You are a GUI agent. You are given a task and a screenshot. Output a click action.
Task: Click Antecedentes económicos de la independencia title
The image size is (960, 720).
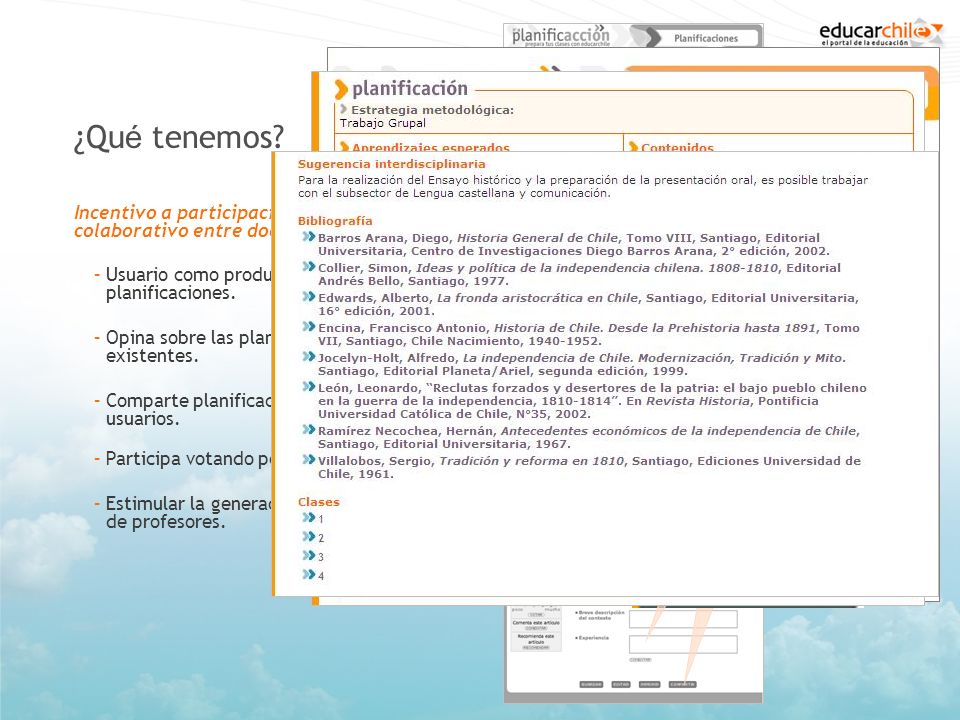pos(679,431)
